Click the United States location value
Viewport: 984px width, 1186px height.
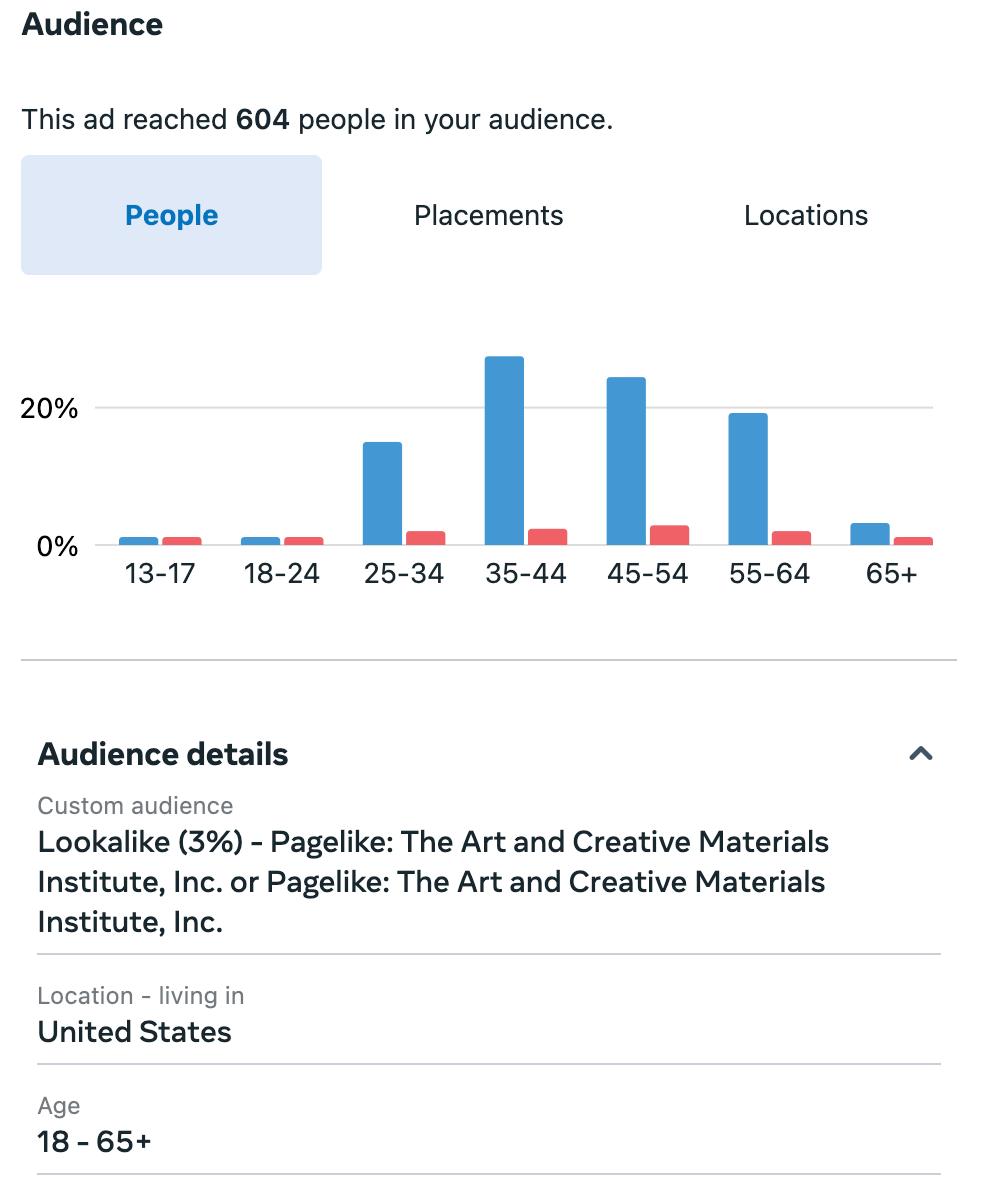(135, 1032)
